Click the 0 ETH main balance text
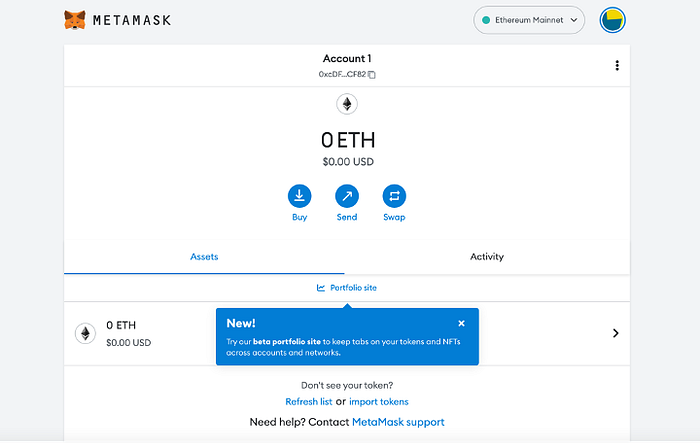This screenshot has height=443, width=700. pos(348,140)
